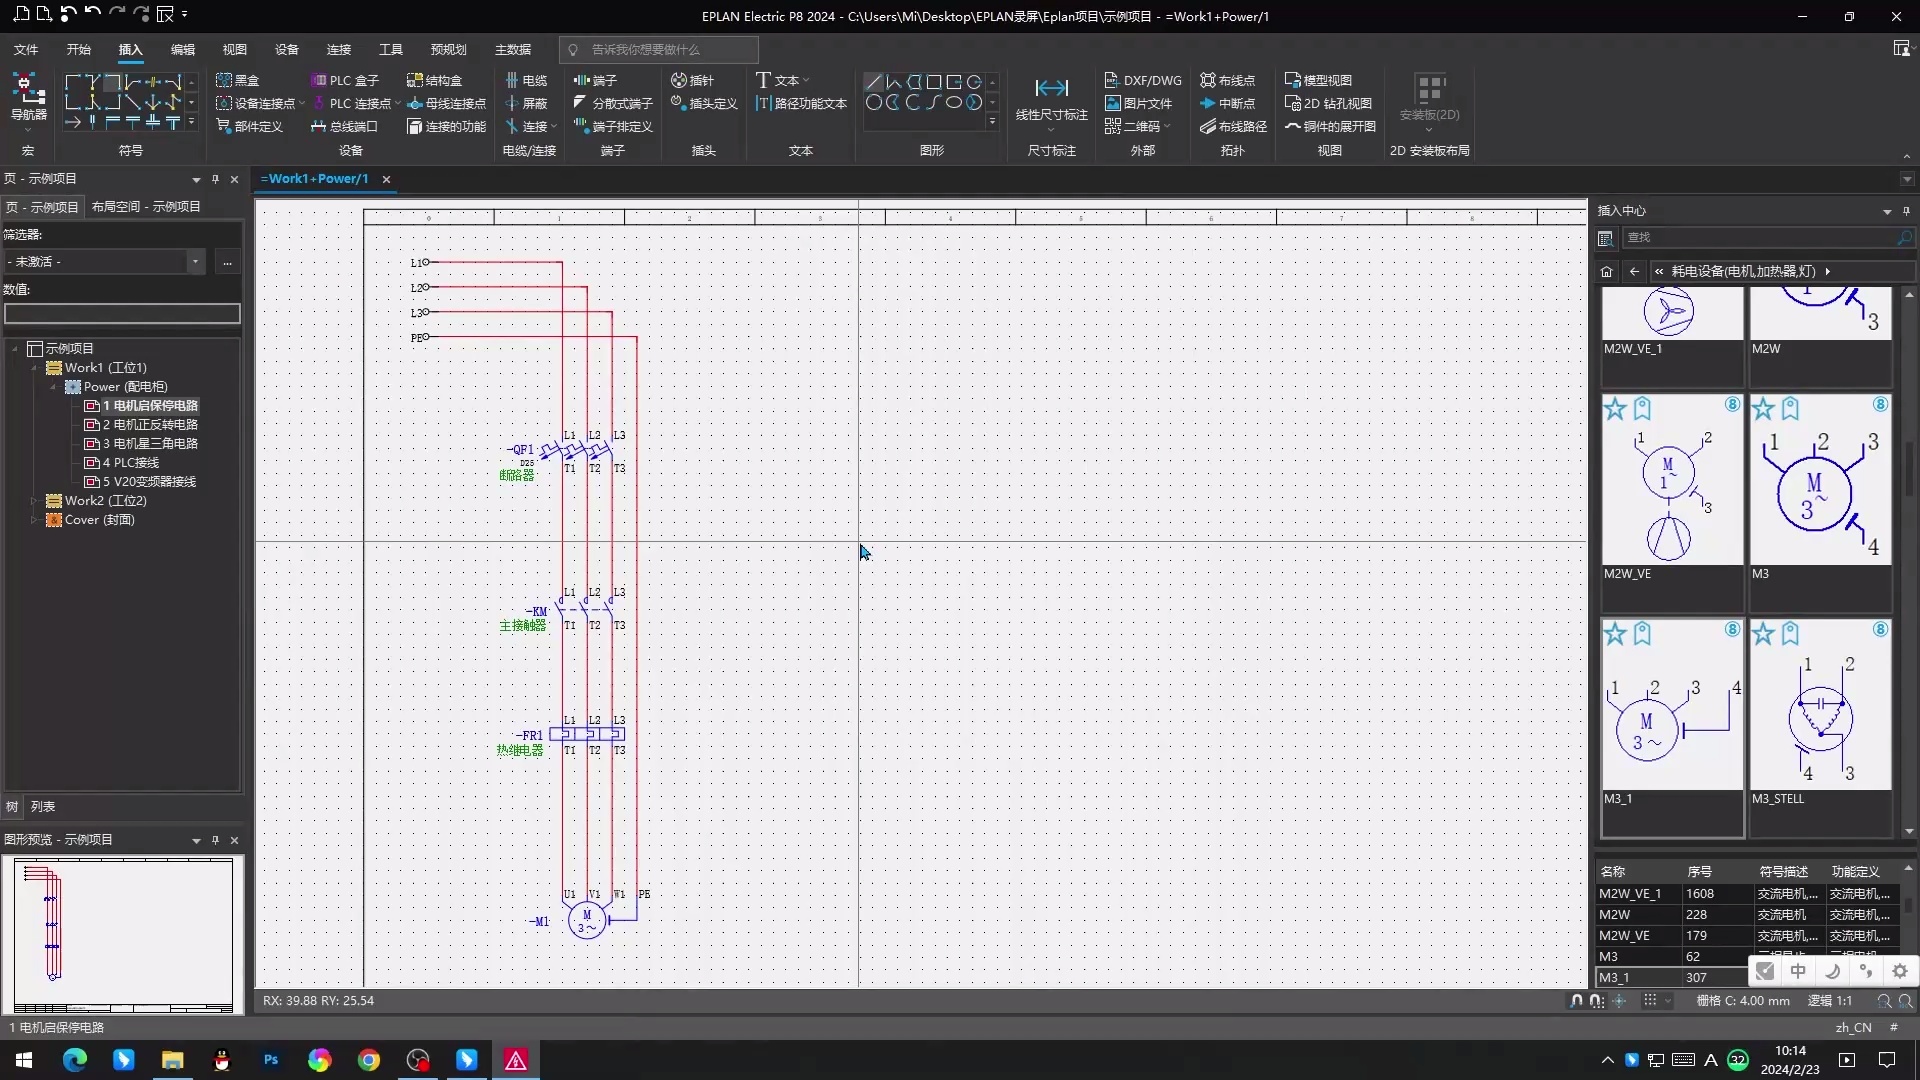This screenshot has height=1080, width=1920.
Task: Open the grid size dropdown arrow
Action: tap(1668, 1001)
